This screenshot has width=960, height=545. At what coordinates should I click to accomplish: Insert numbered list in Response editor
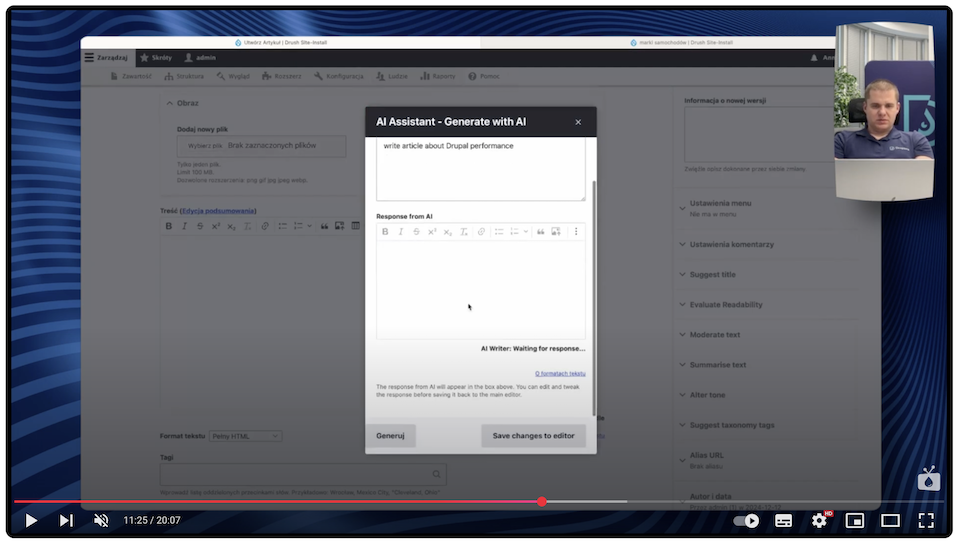[x=514, y=231]
